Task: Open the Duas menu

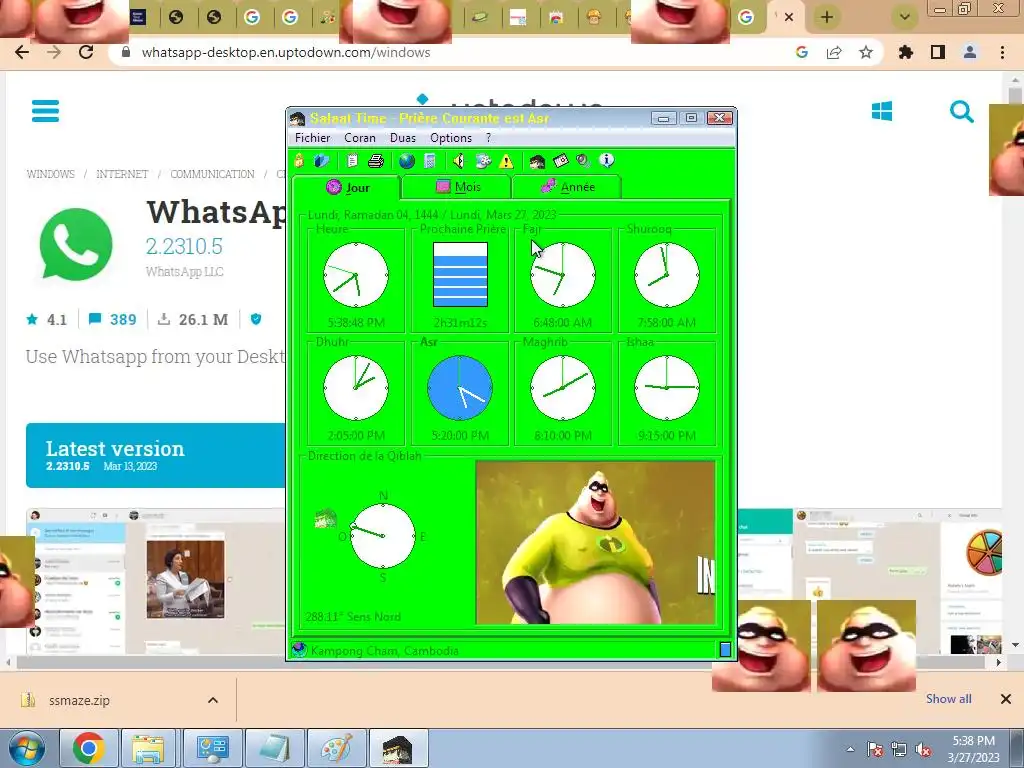Action: (x=403, y=138)
